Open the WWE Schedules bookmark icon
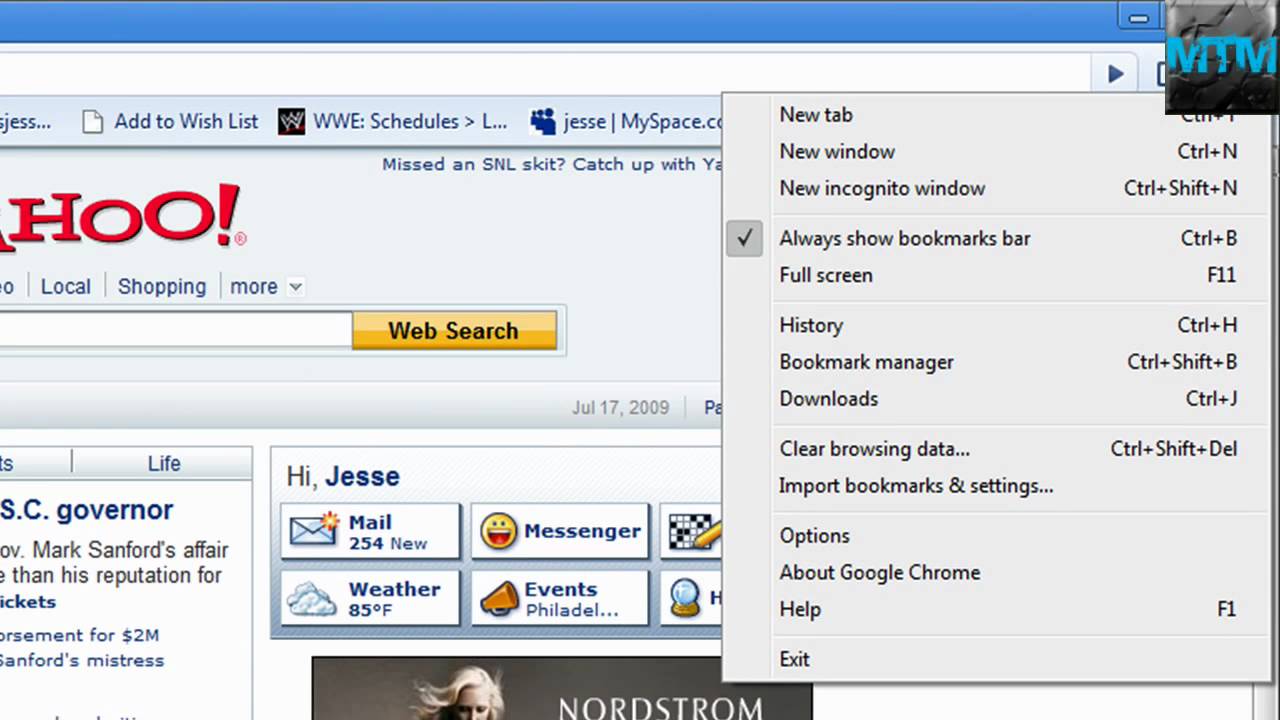Viewport: 1280px width, 720px height. (x=291, y=122)
